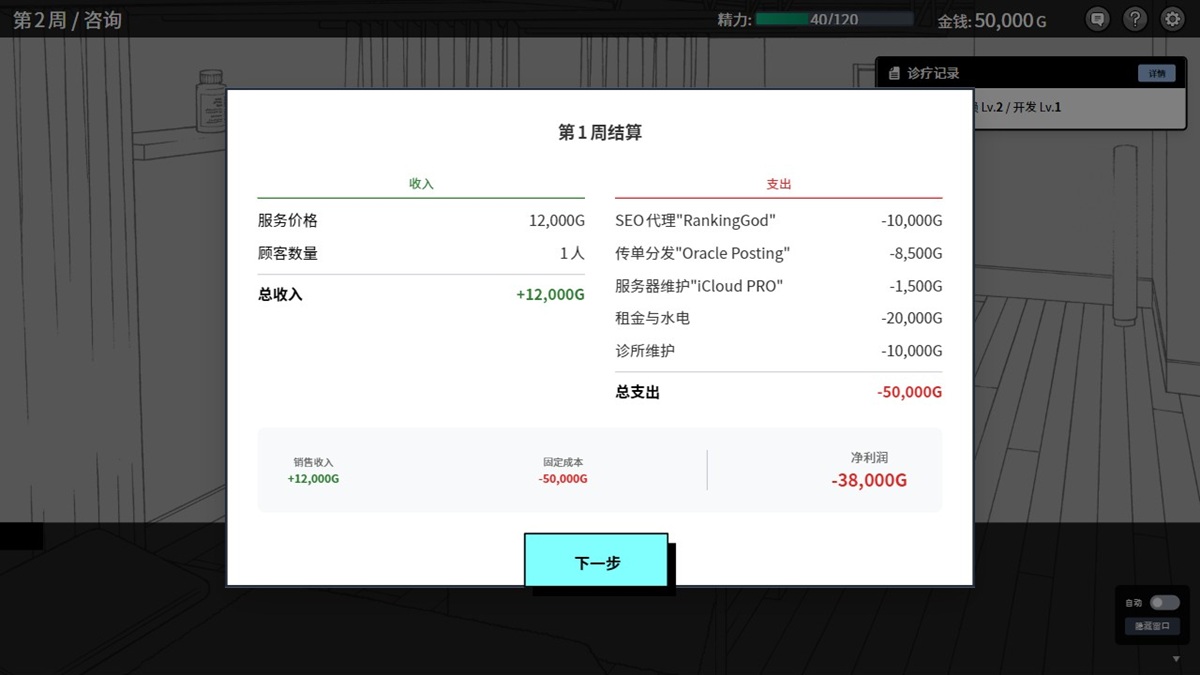Click the 金钱 50,000G money display

tap(993, 20)
